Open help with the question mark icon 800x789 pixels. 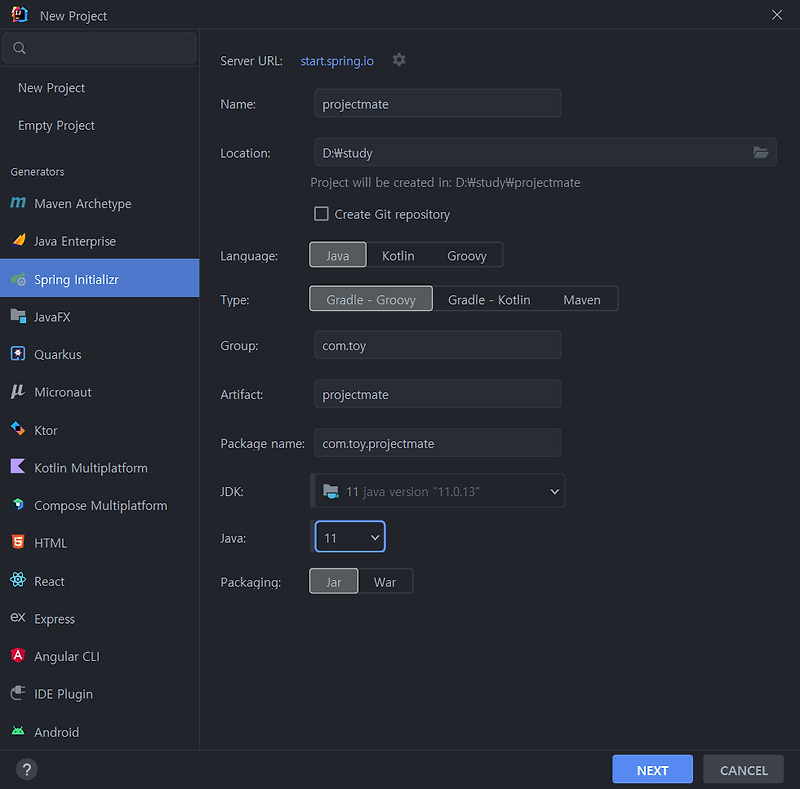tap(27, 769)
